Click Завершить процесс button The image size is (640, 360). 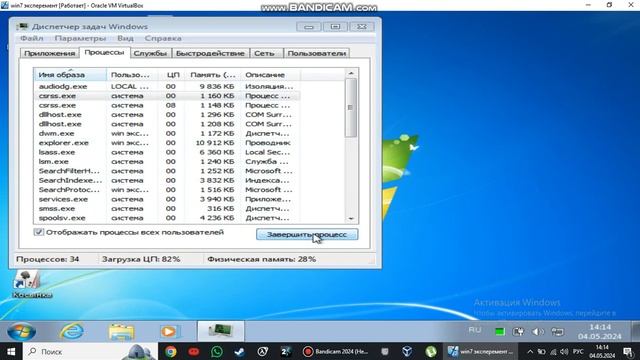click(307, 235)
